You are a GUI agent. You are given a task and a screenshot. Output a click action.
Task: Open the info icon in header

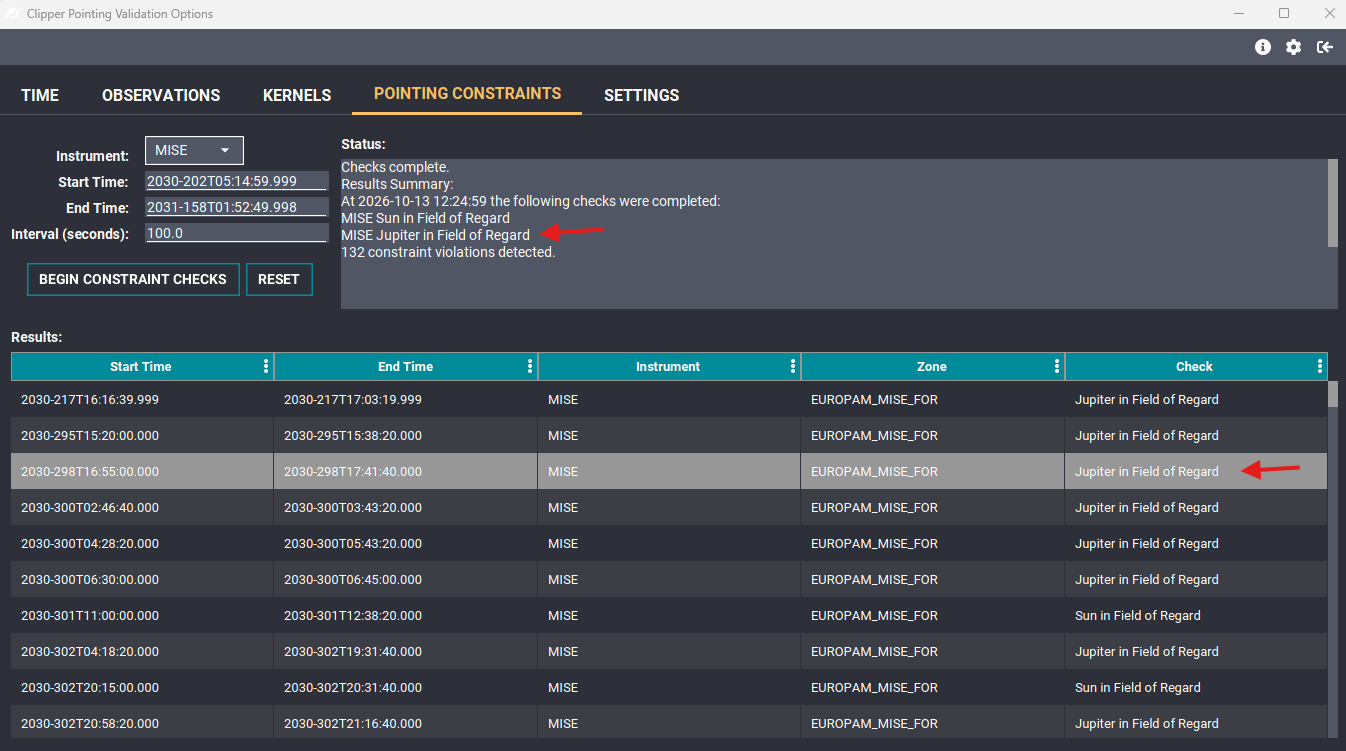[x=1263, y=47]
